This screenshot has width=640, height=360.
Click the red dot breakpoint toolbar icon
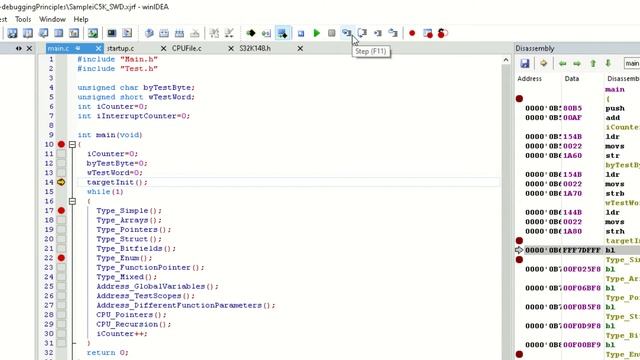tap(412, 33)
